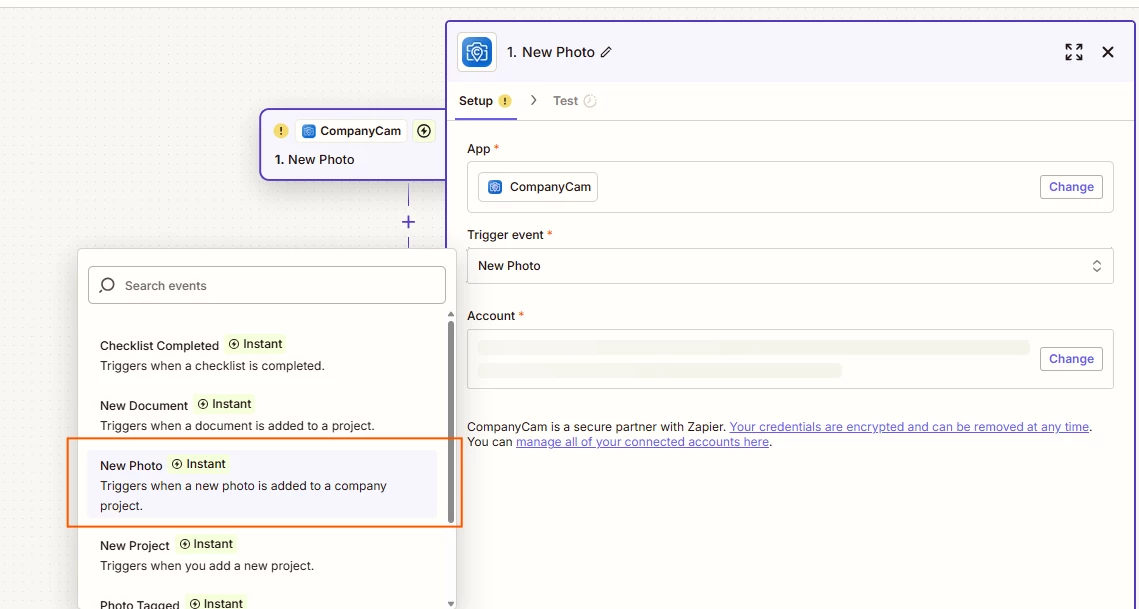Change the CompanyCam app

click(1071, 187)
